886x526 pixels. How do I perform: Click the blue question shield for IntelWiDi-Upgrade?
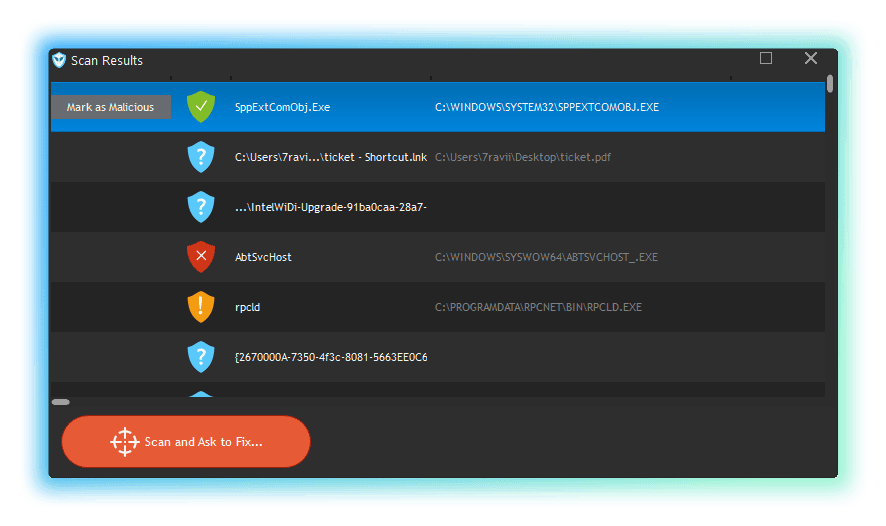(201, 207)
